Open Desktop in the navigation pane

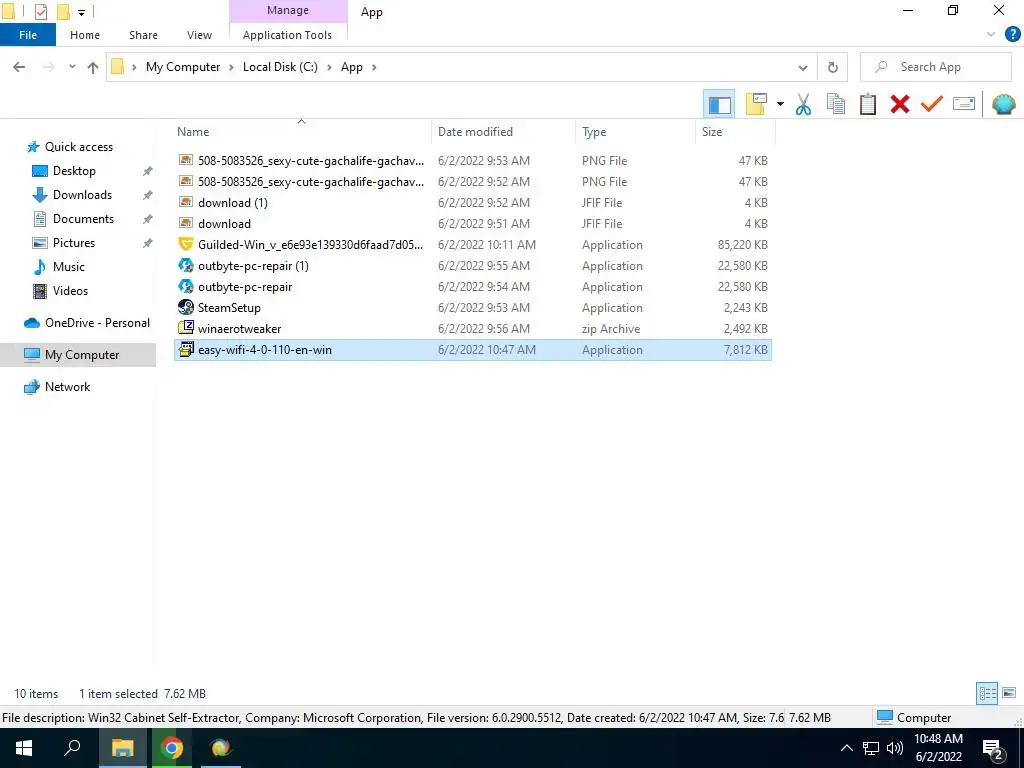(74, 171)
